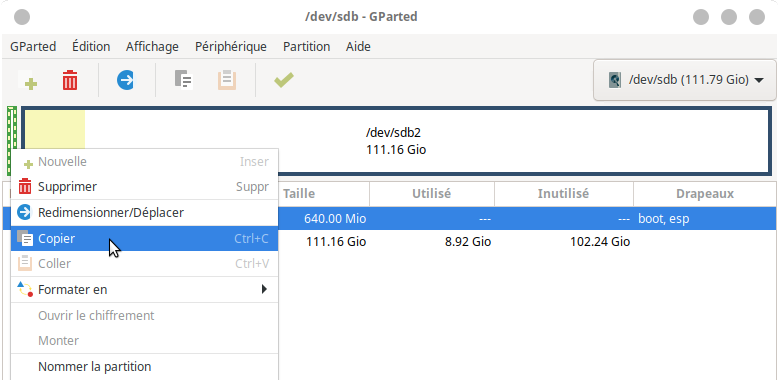Open the /dev/sdb device selector dropdown
Image resolution: width=778 pixels, height=380 pixels.
(x=685, y=80)
